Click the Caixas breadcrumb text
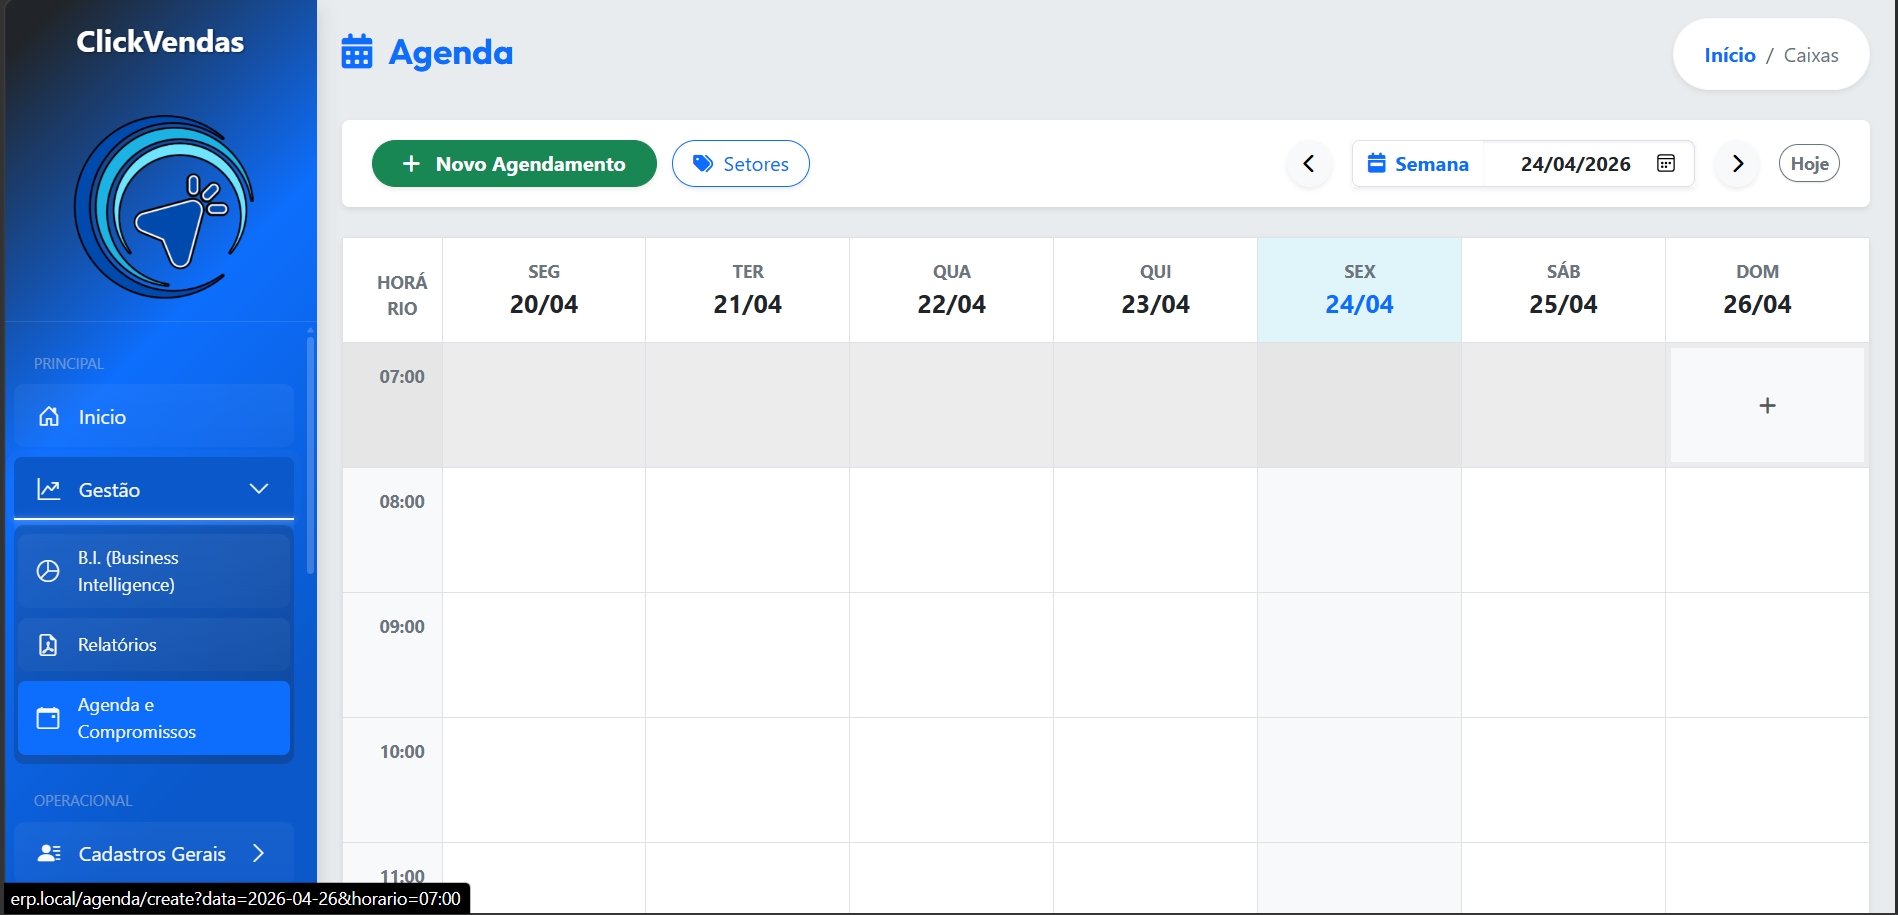Screen dimensions: 1898x915 click(1811, 55)
